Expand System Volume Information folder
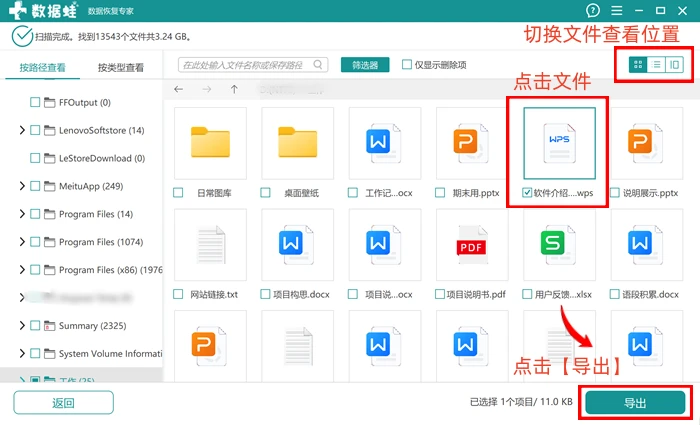The height and width of the screenshot is (425, 700). pyautogui.click(x=22, y=354)
